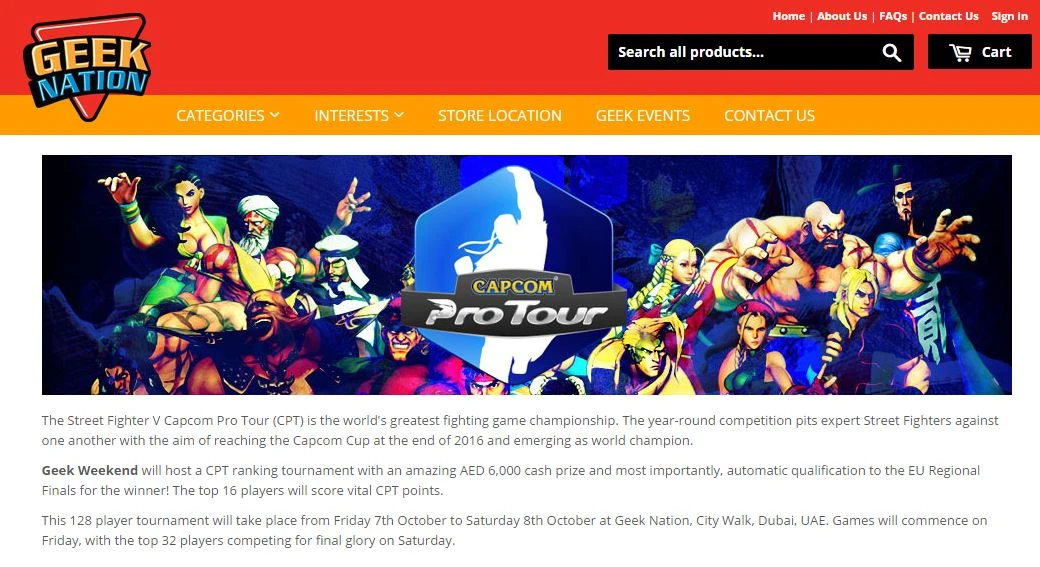Image resolution: width=1040 pixels, height=567 pixels.
Task: Click the Home link at top
Action: pyautogui.click(x=789, y=16)
